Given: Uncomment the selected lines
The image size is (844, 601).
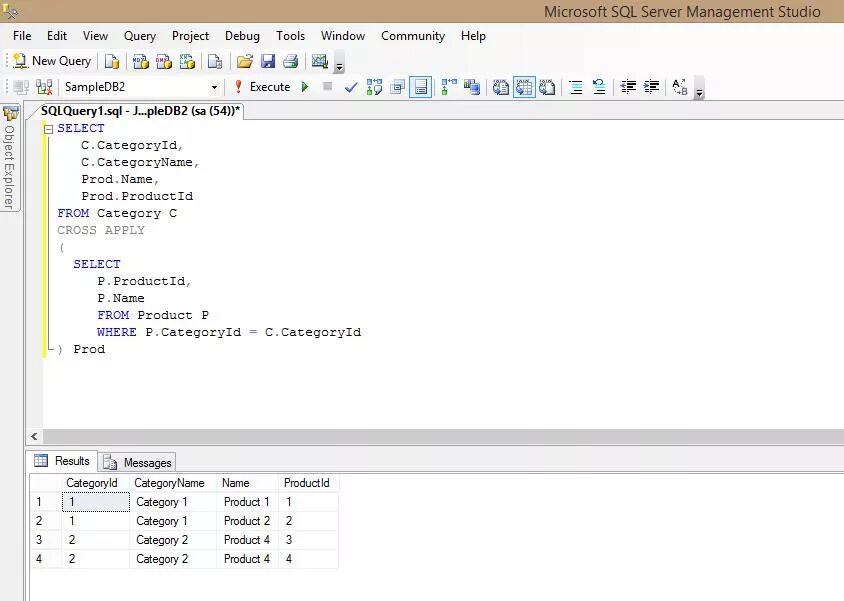Looking at the screenshot, I should [599, 87].
